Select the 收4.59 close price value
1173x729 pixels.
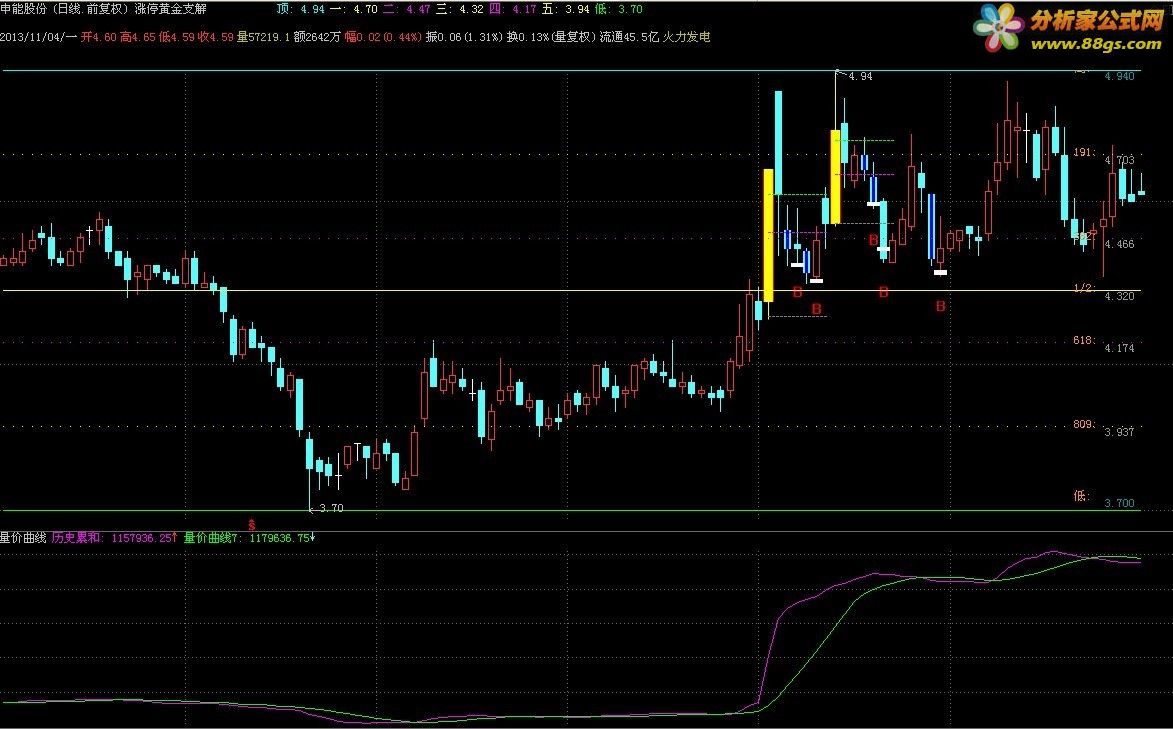click(x=216, y=37)
